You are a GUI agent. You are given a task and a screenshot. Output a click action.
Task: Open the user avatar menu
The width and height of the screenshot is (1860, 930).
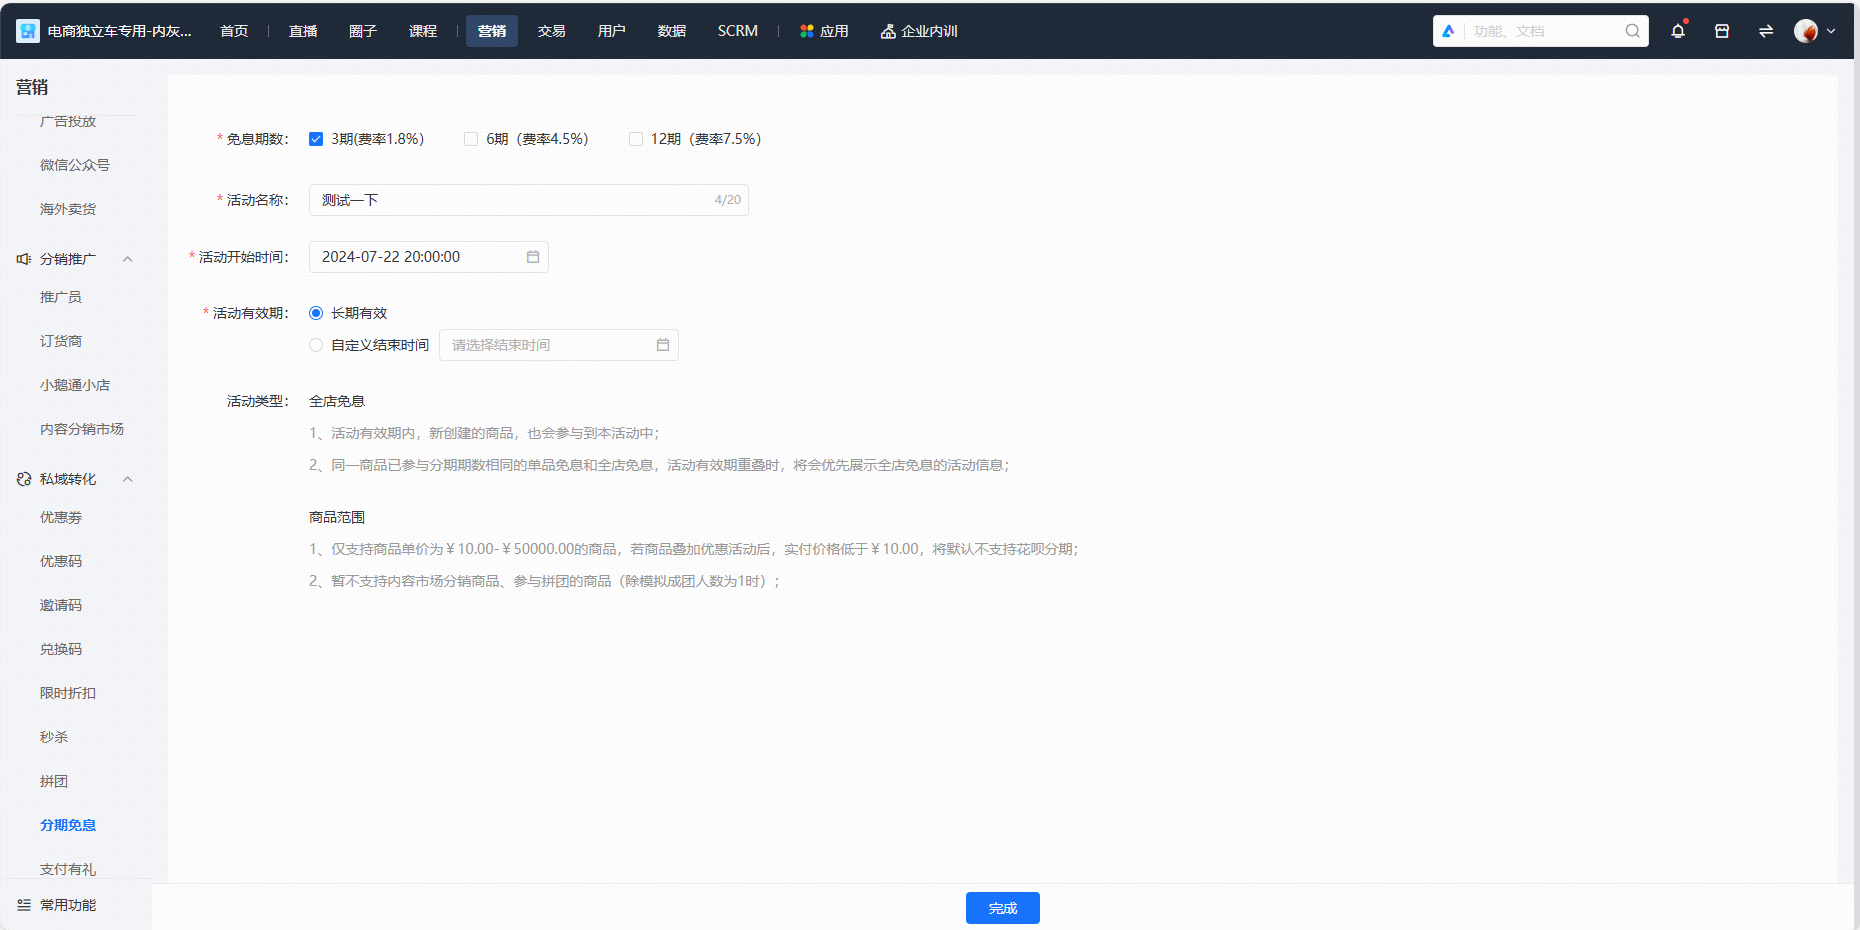click(1806, 31)
